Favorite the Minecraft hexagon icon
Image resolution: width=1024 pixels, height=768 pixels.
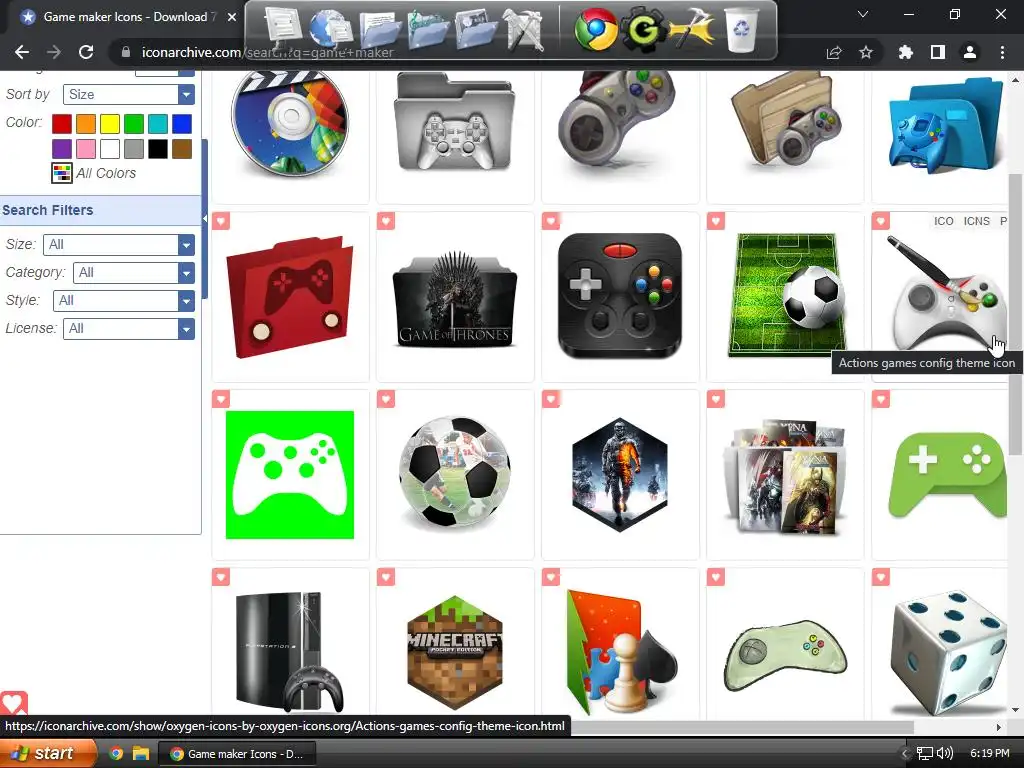tap(386, 577)
